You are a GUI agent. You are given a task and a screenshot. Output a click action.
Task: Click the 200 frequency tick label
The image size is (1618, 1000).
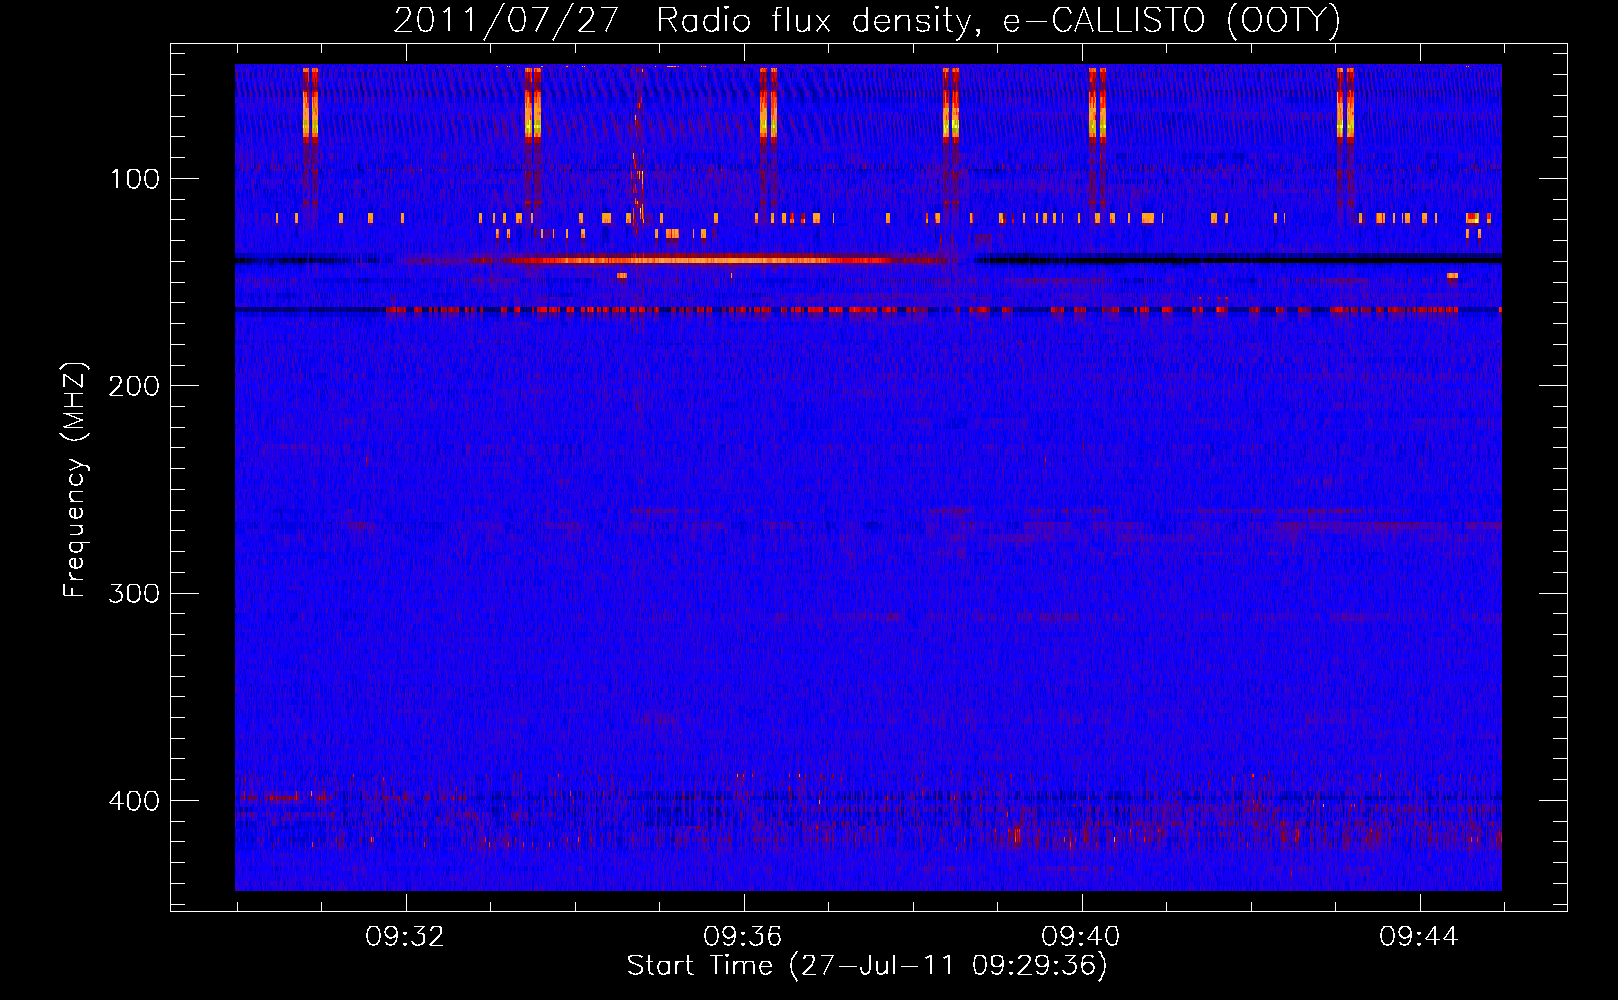tap(135, 386)
